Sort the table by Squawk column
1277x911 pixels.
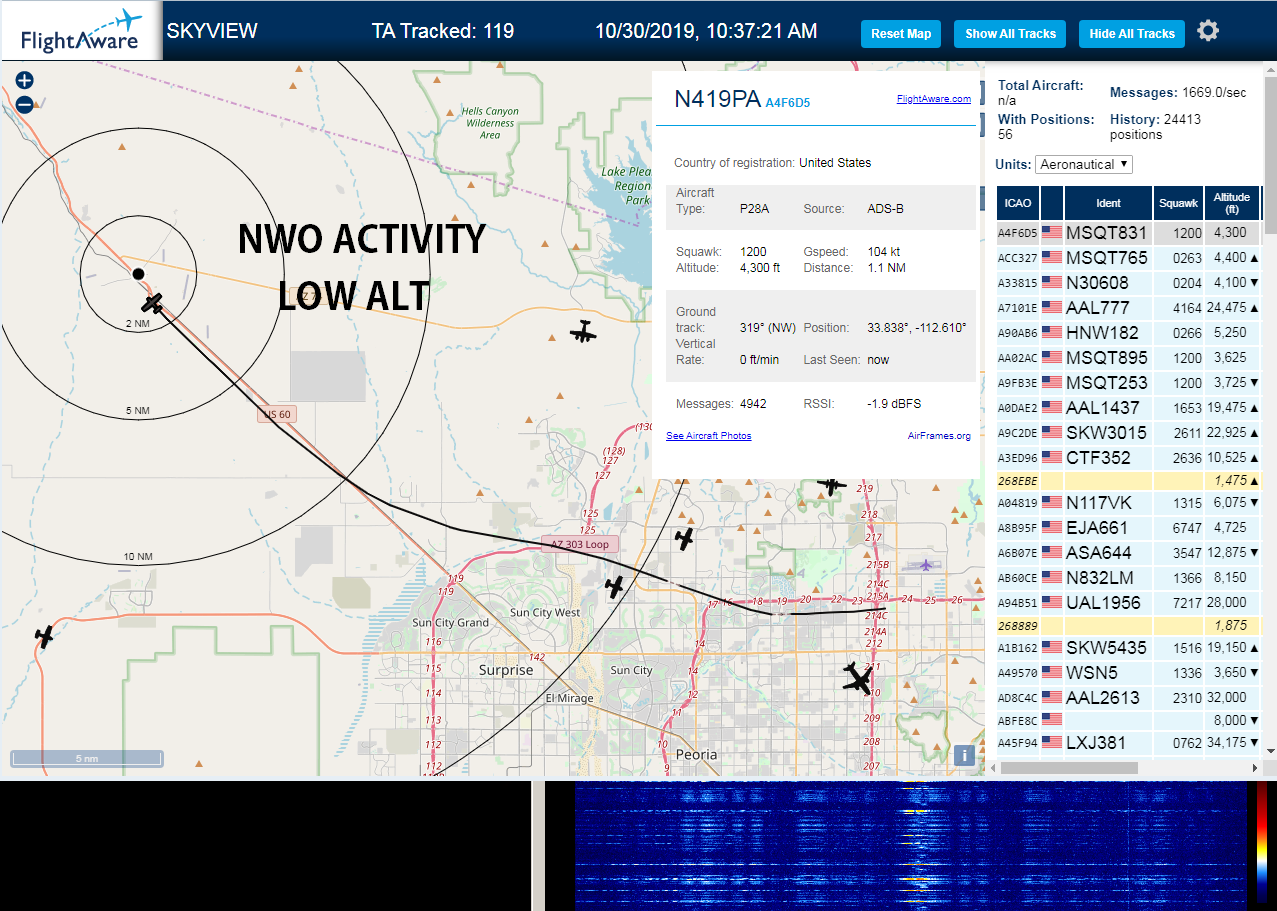tap(1178, 203)
